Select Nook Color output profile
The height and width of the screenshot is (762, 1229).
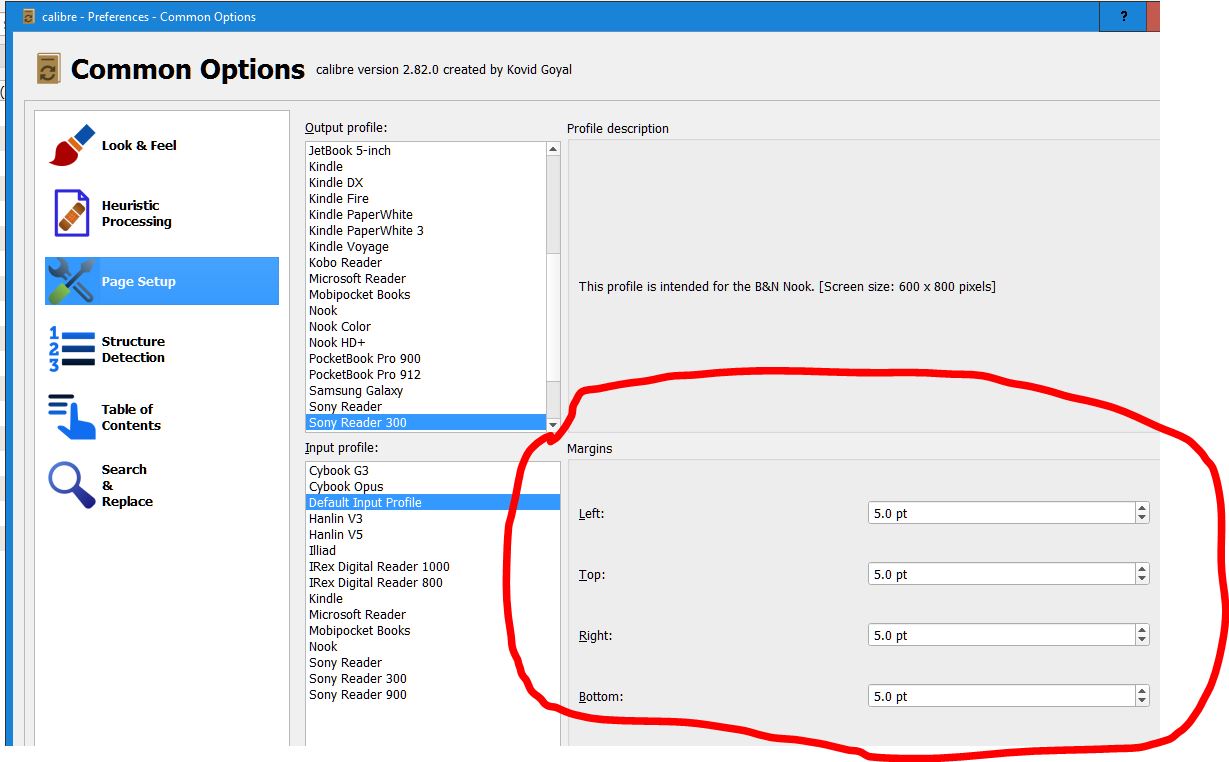tap(425, 326)
